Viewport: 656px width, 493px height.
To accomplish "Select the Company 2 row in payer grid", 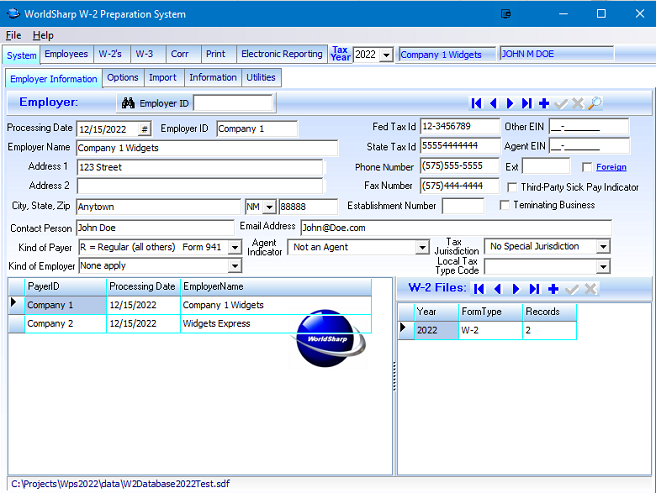I will pos(190,324).
